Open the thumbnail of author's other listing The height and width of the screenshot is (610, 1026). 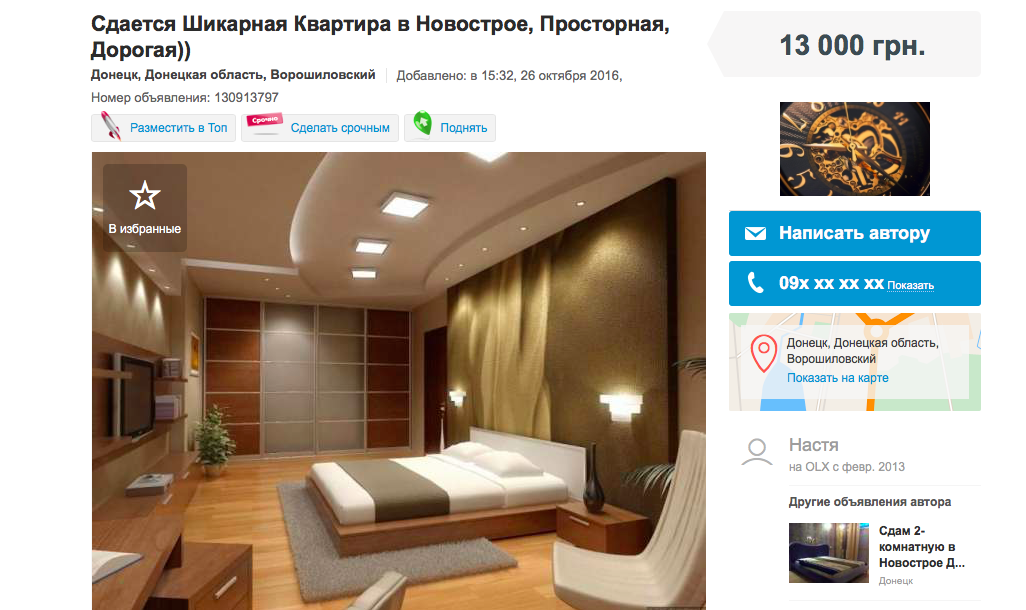(828, 553)
